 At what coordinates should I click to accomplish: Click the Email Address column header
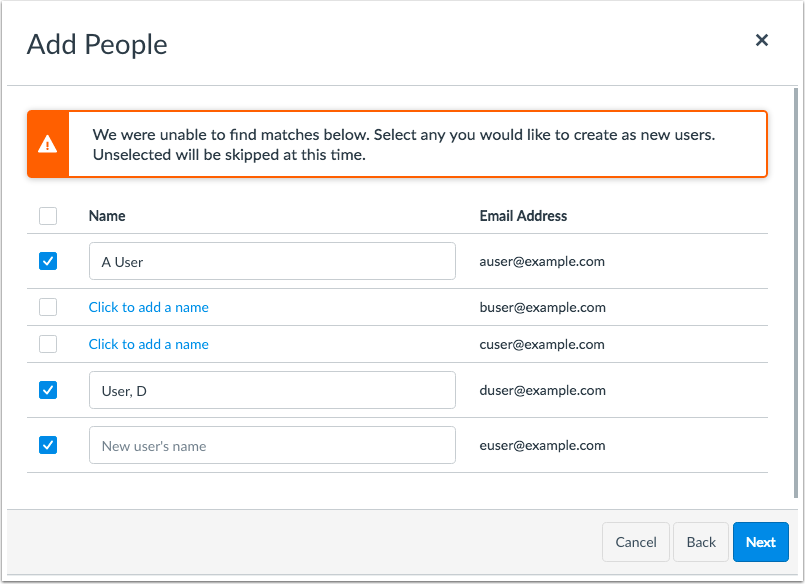click(x=523, y=216)
